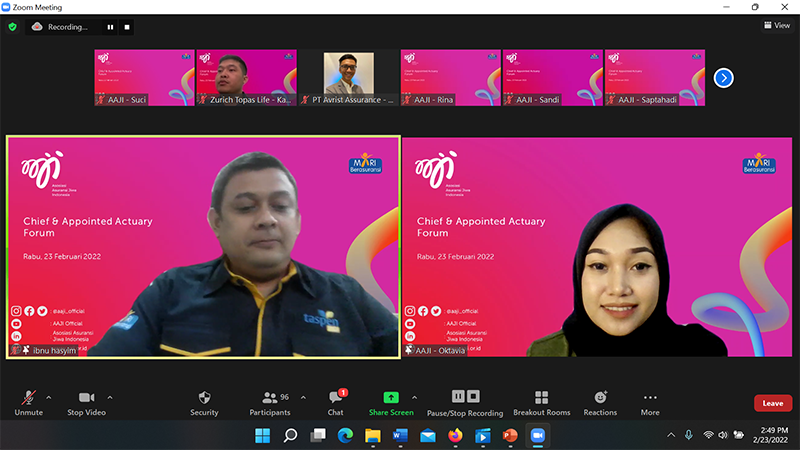The height and width of the screenshot is (450, 800).
Task: Open the Reactions menu
Action: tap(600, 403)
